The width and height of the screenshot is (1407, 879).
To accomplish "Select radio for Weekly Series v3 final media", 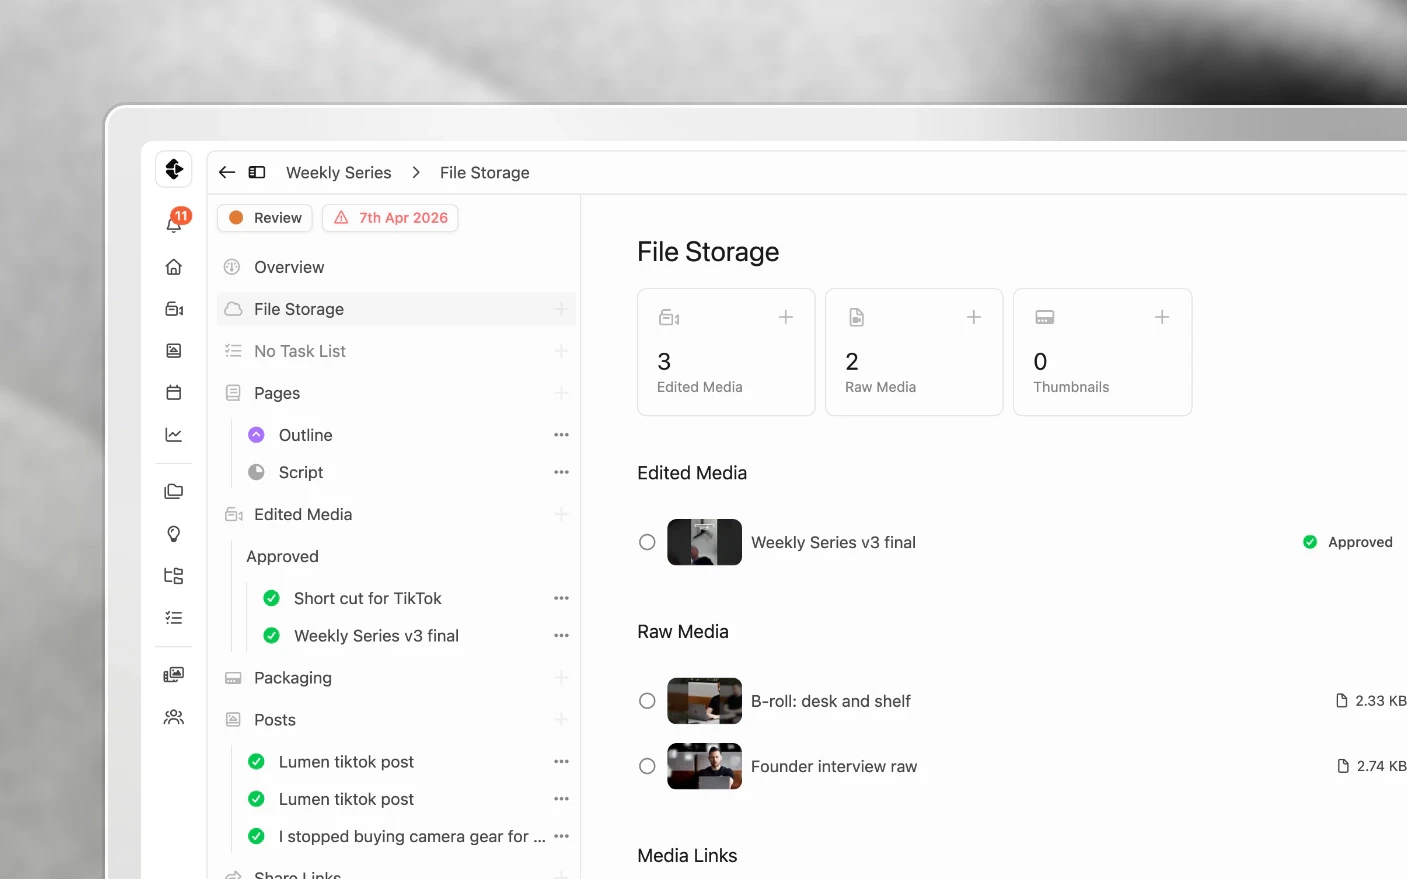I will click(647, 542).
